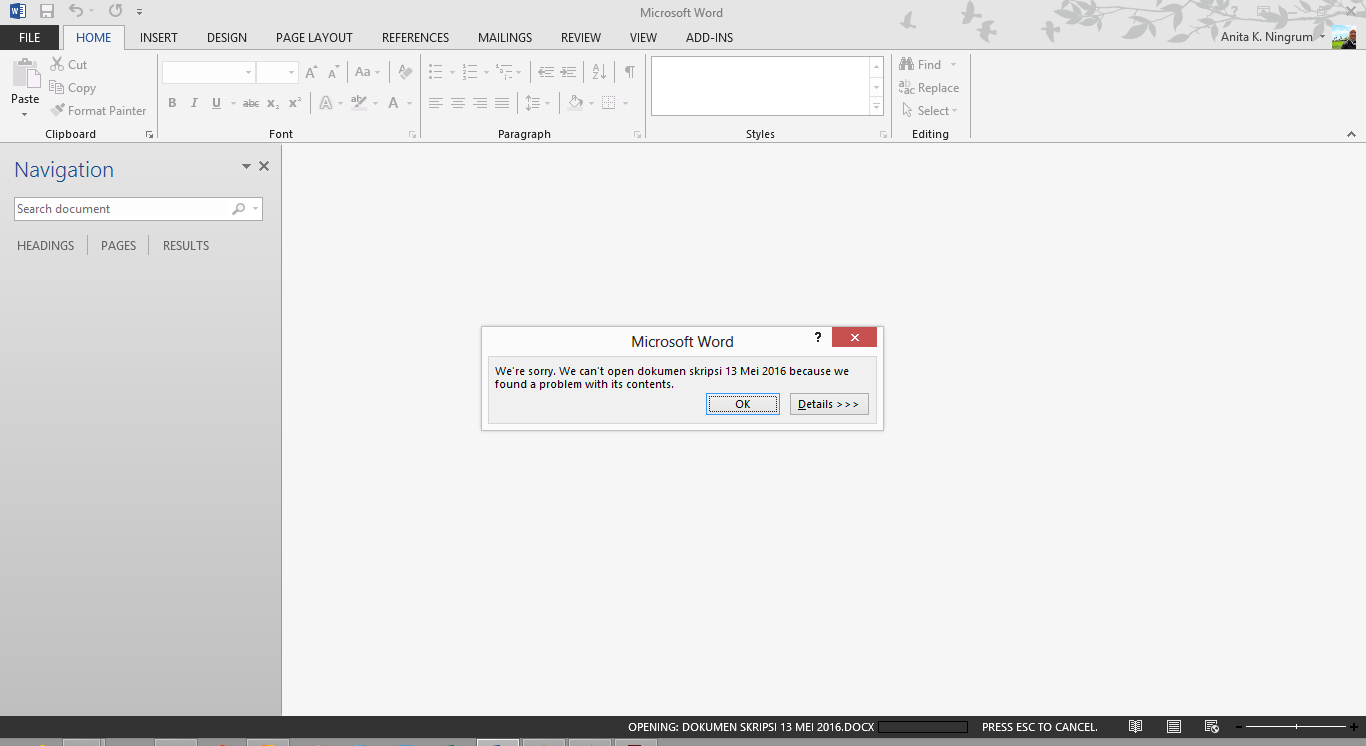Click Align Right icon
Screen dimensions: 1366x746
pos(480,103)
